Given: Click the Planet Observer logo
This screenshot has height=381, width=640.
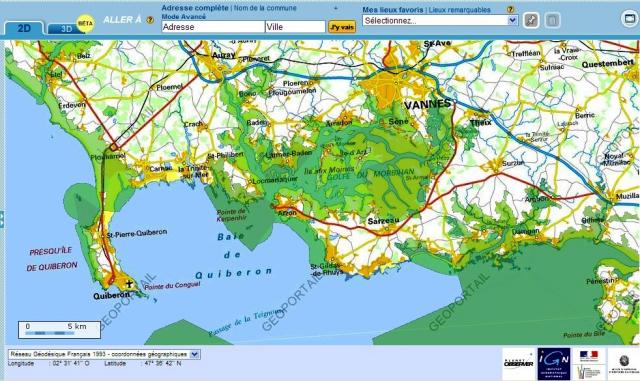Looking at the screenshot, I should coord(518,364).
